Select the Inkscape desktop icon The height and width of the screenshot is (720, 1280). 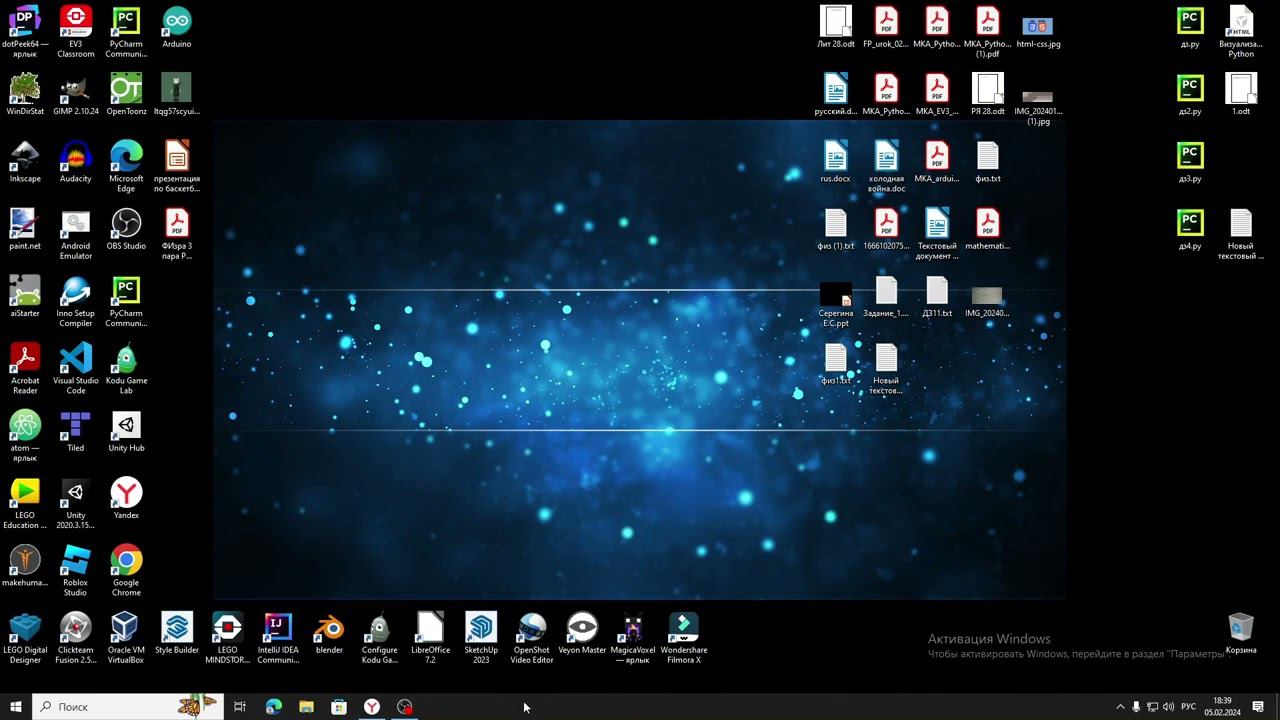[25, 161]
